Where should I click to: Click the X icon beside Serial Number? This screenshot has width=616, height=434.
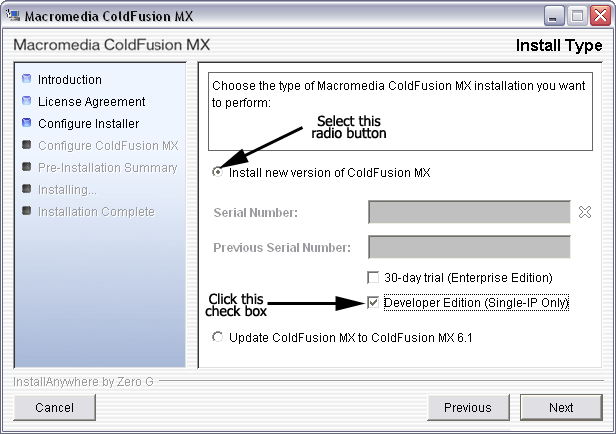point(585,212)
